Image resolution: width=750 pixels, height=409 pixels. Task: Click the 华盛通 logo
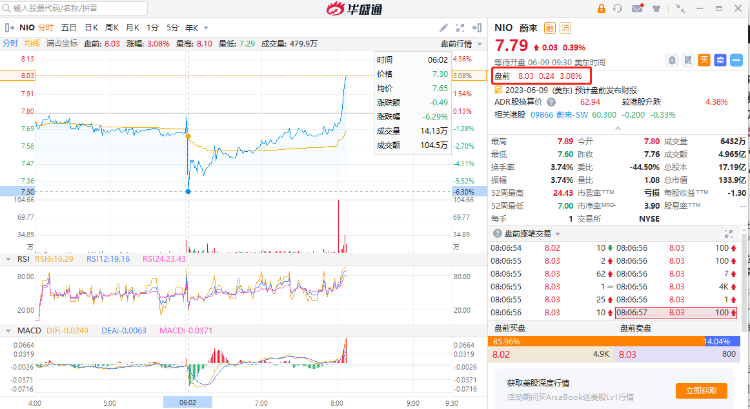coord(354,9)
